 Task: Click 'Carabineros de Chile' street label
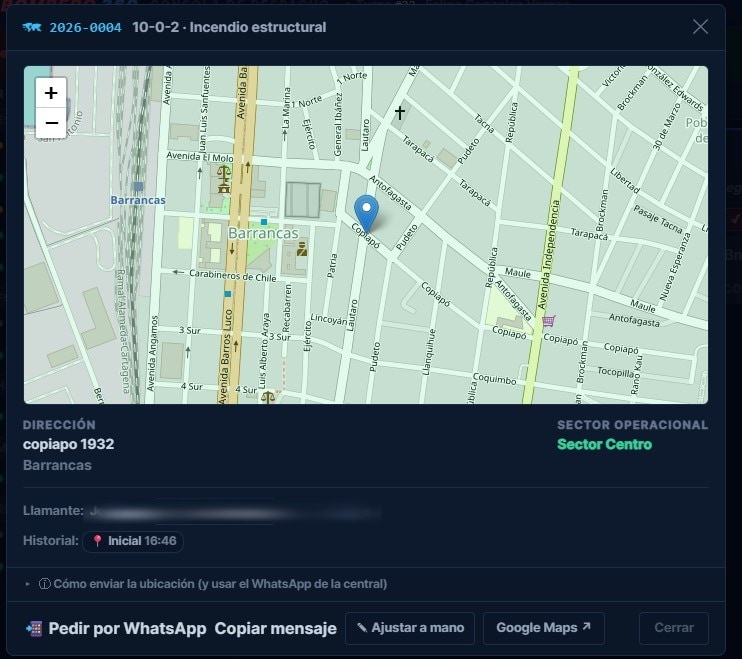coord(232,275)
